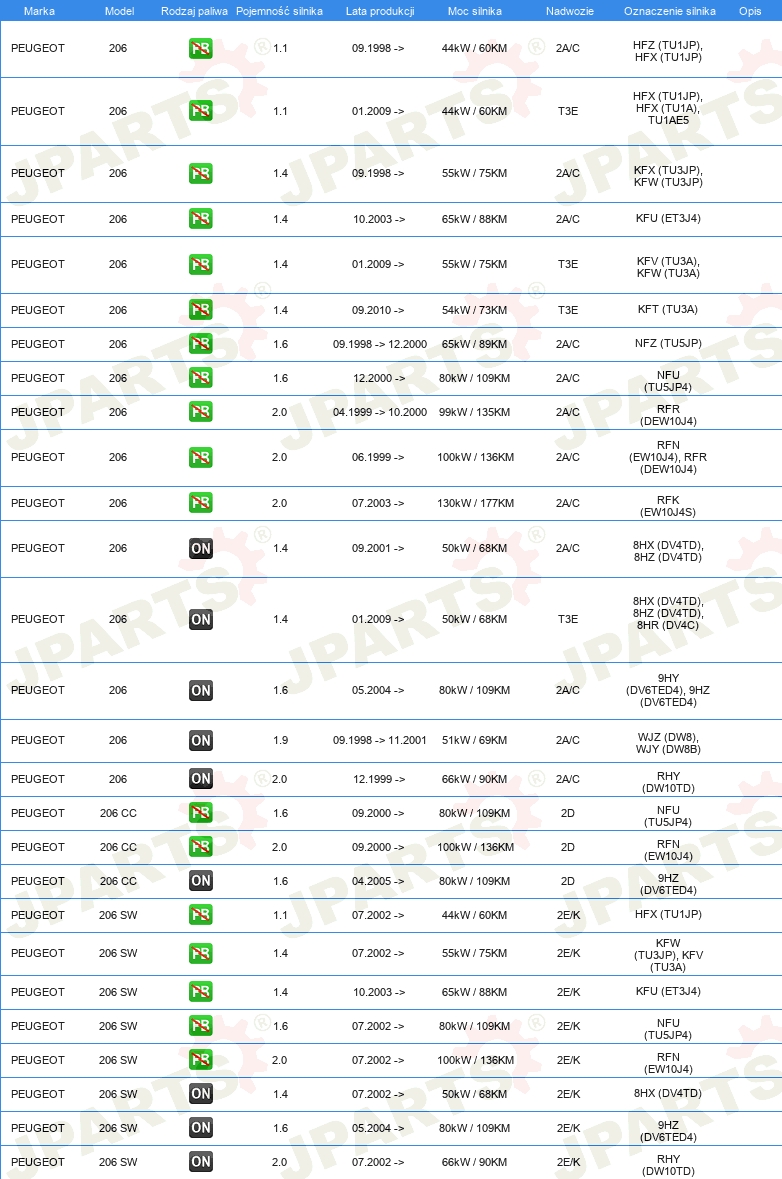Click T3E body cell in the 09.2010 row
The width and height of the screenshot is (782, 1179).
568,310
